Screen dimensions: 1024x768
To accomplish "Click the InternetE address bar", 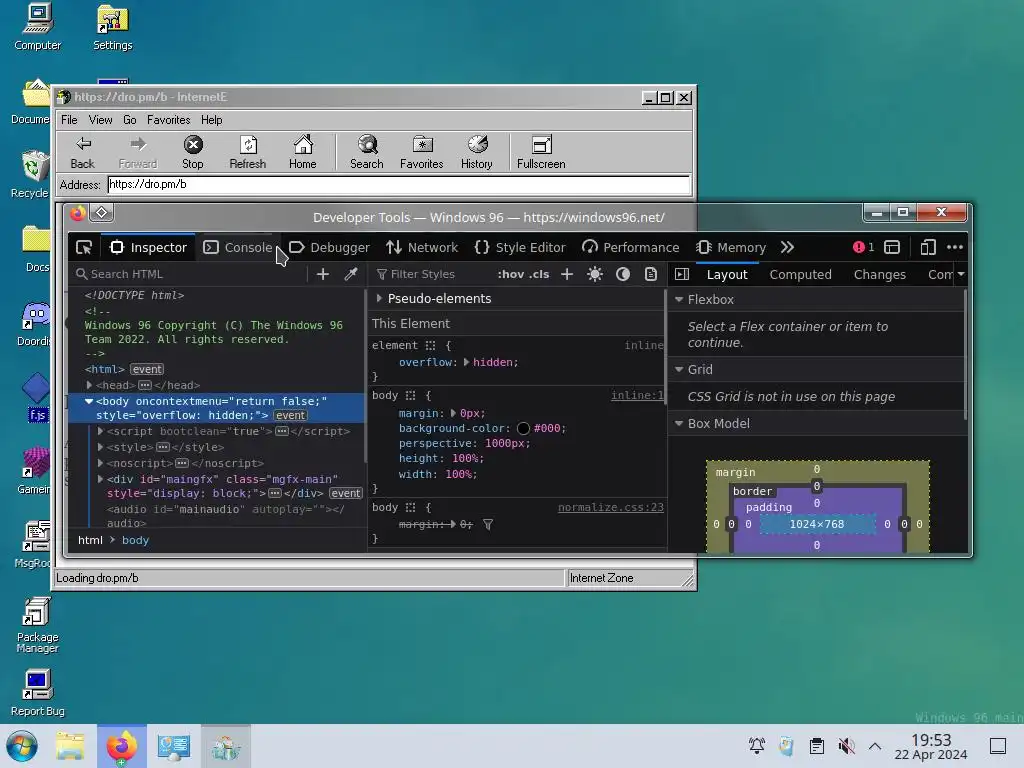I will click(399, 184).
